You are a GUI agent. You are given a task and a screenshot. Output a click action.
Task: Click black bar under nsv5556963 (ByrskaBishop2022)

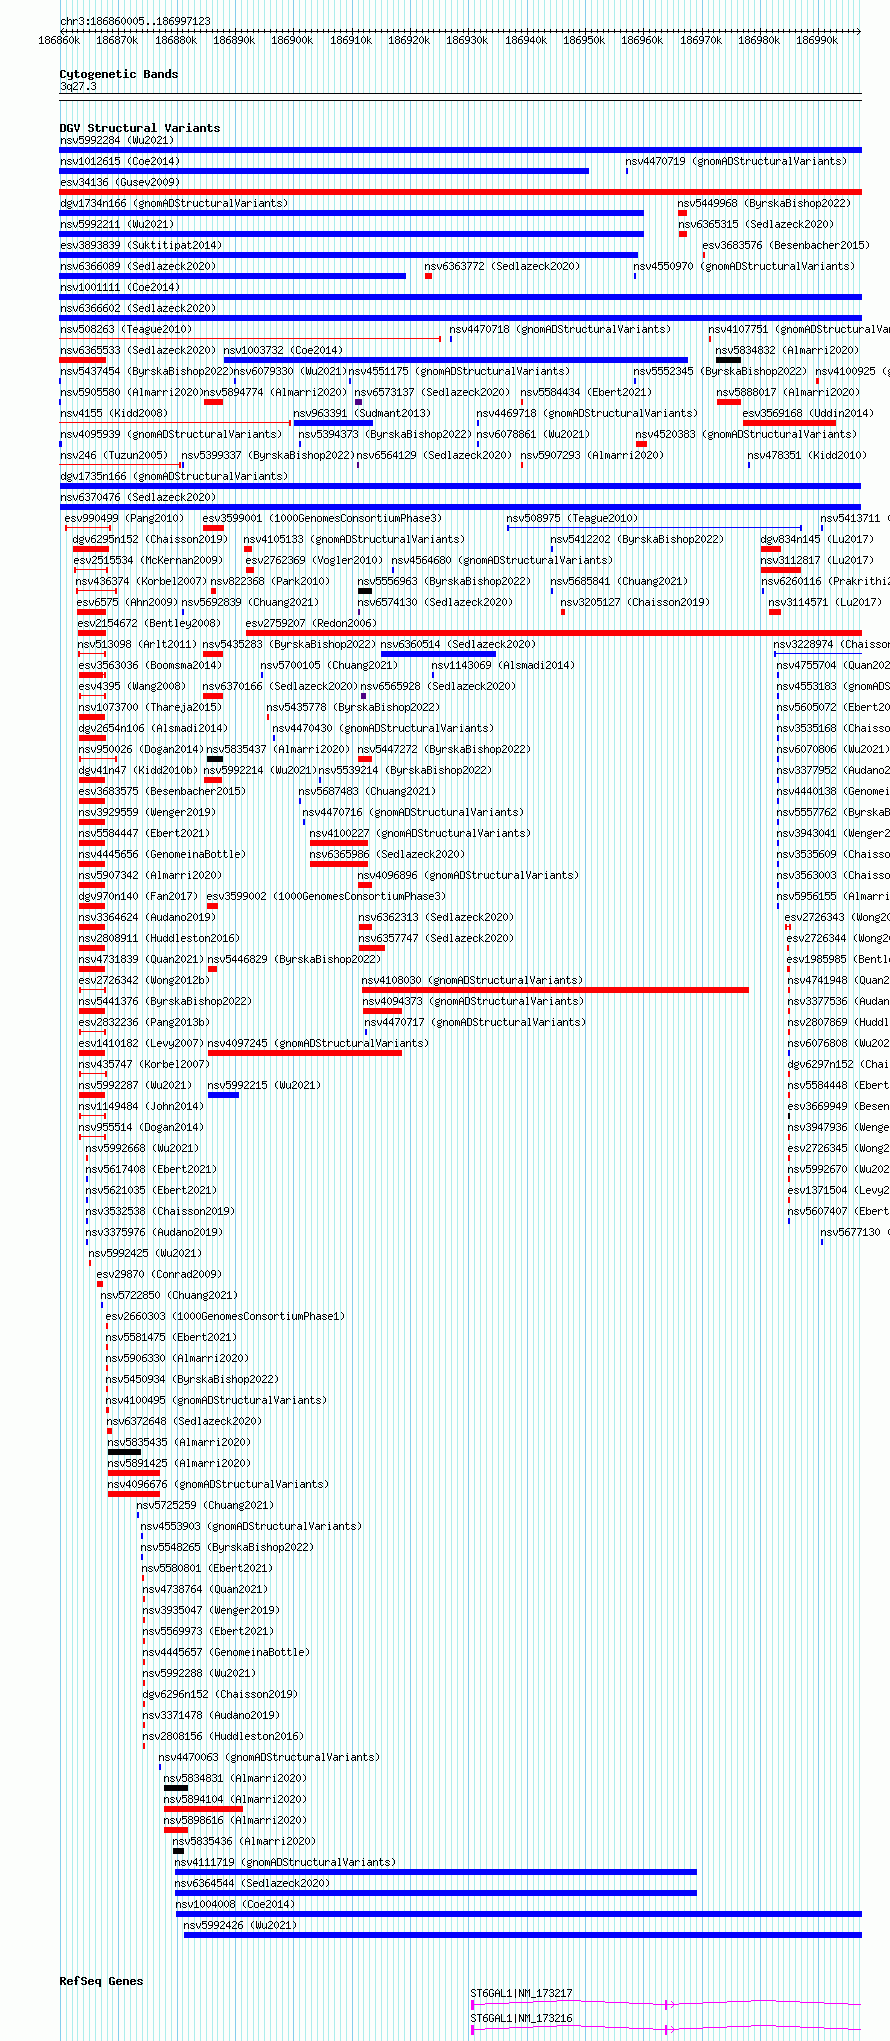365,591
